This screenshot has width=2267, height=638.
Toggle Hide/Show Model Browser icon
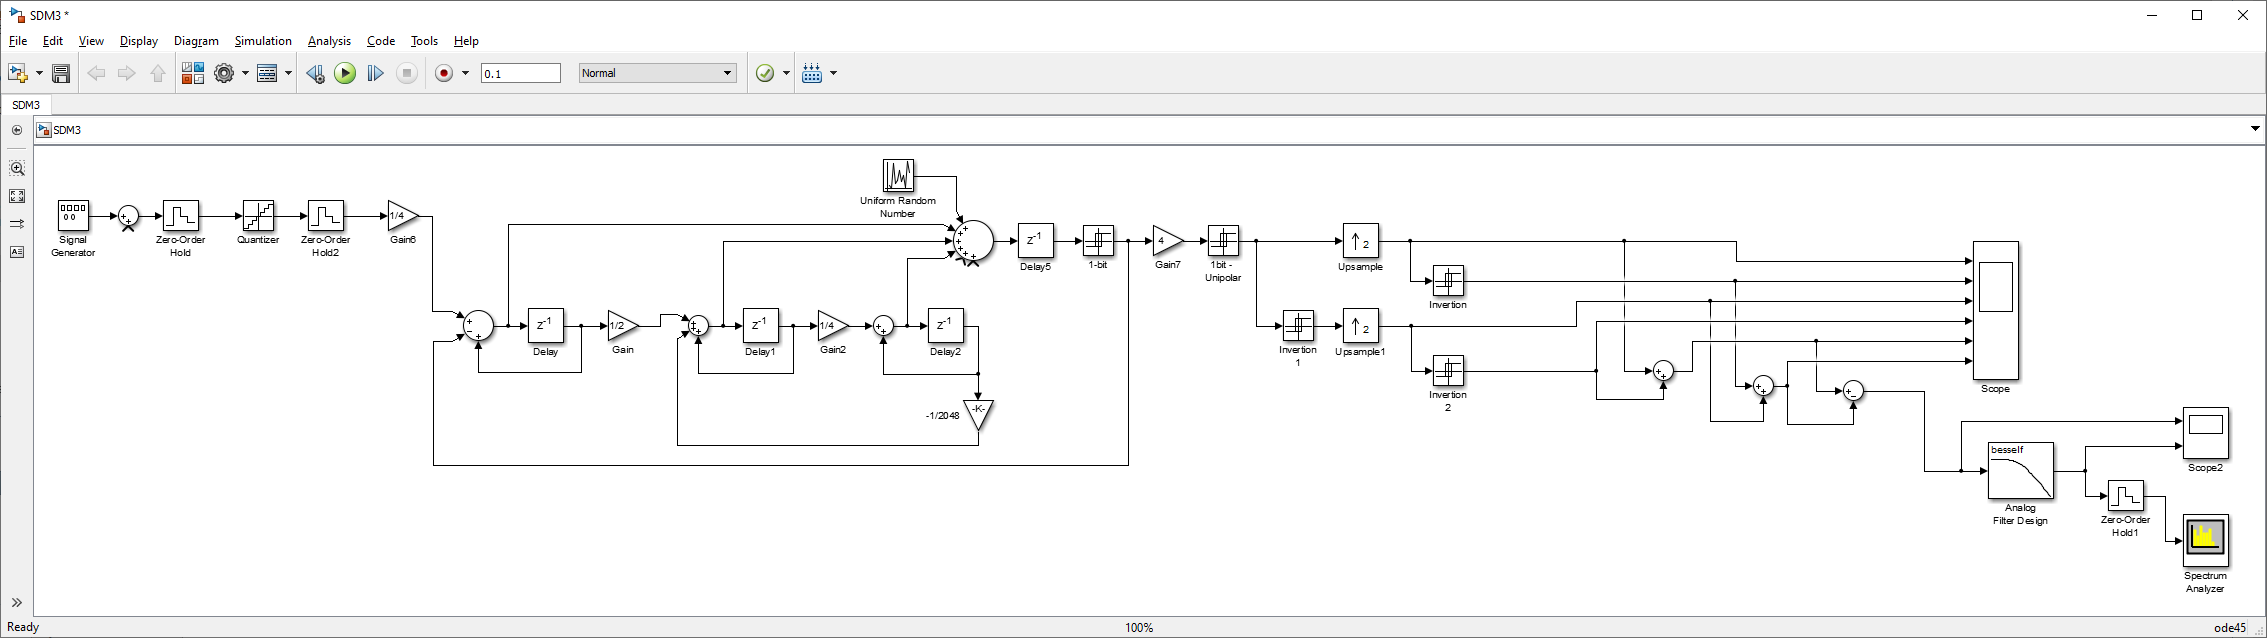tap(17, 603)
